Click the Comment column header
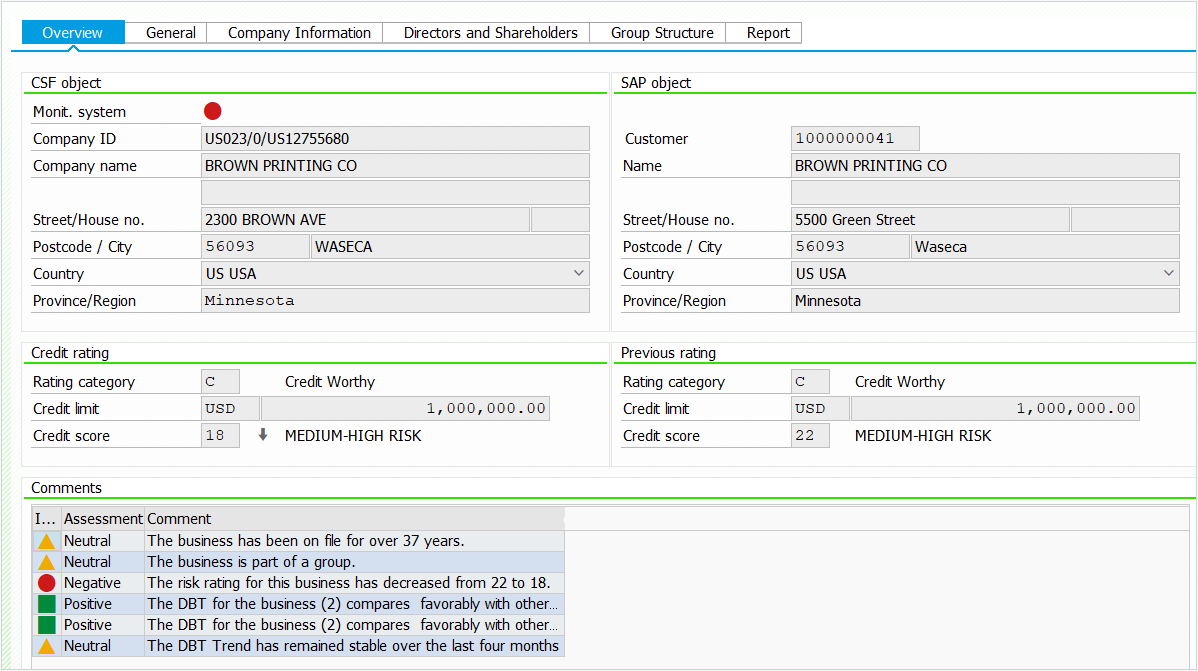 (355, 519)
